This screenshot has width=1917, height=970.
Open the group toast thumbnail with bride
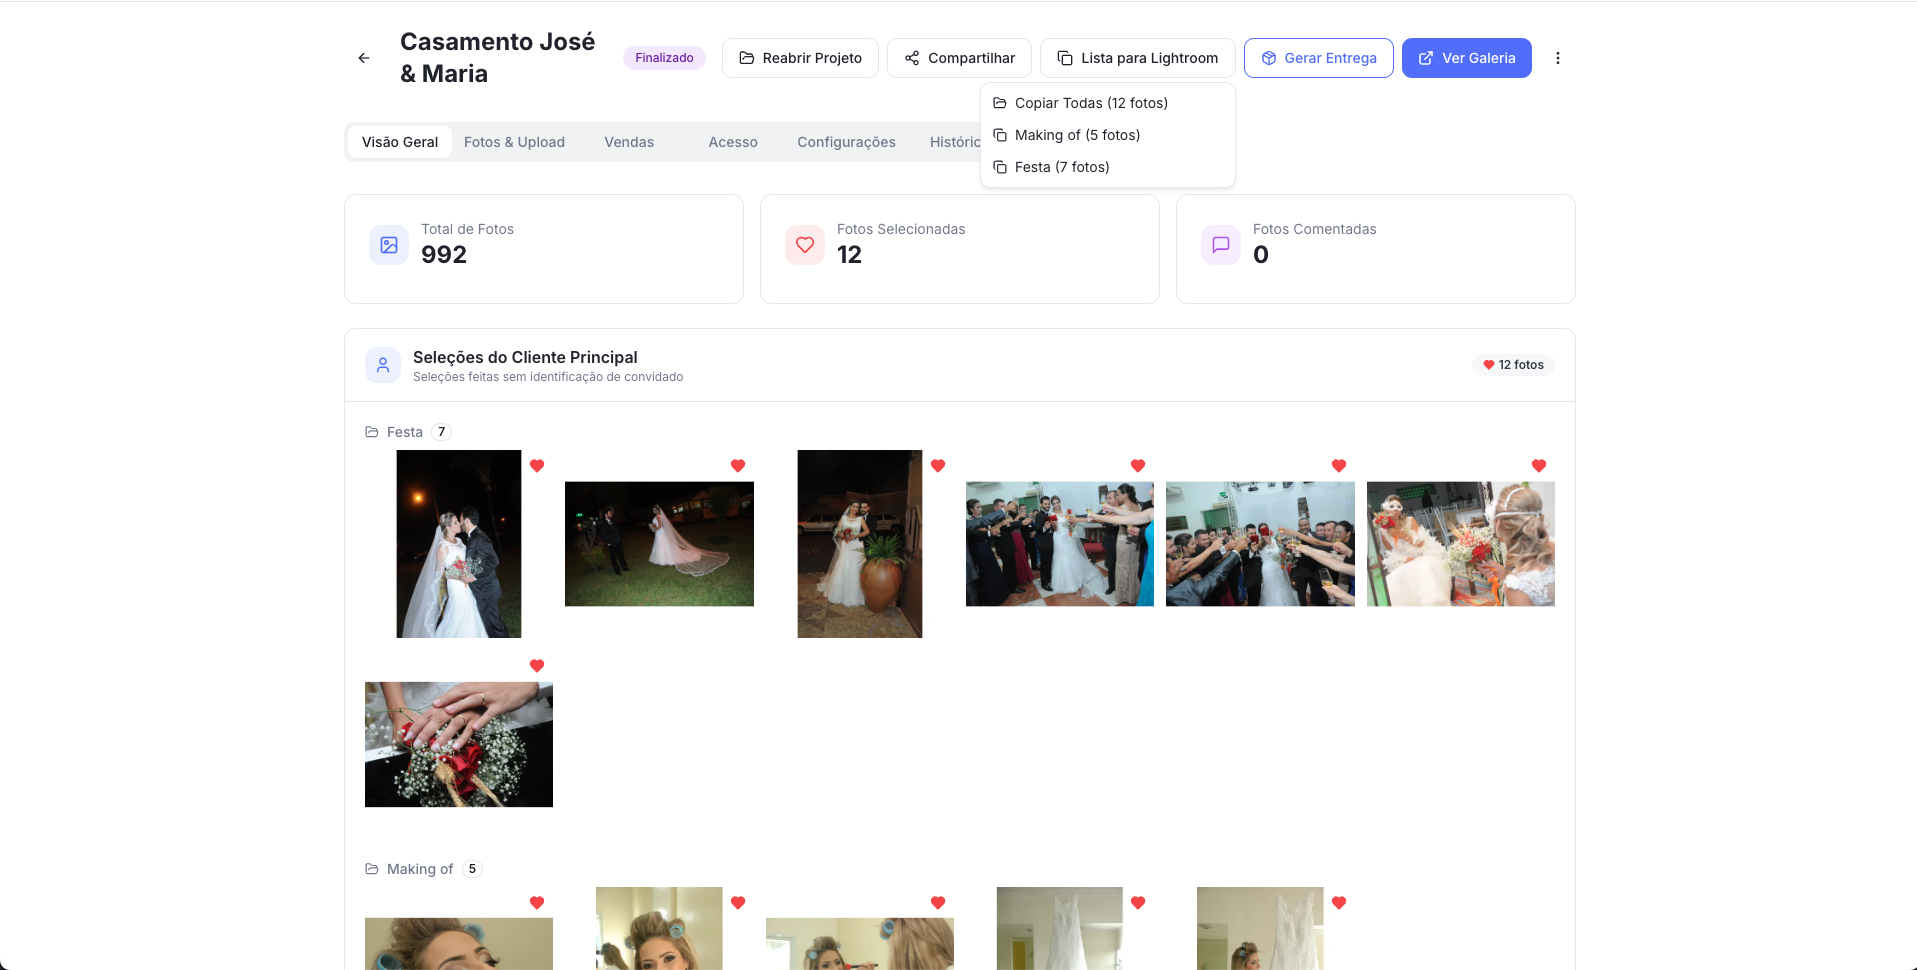[x=1060, y=544]
